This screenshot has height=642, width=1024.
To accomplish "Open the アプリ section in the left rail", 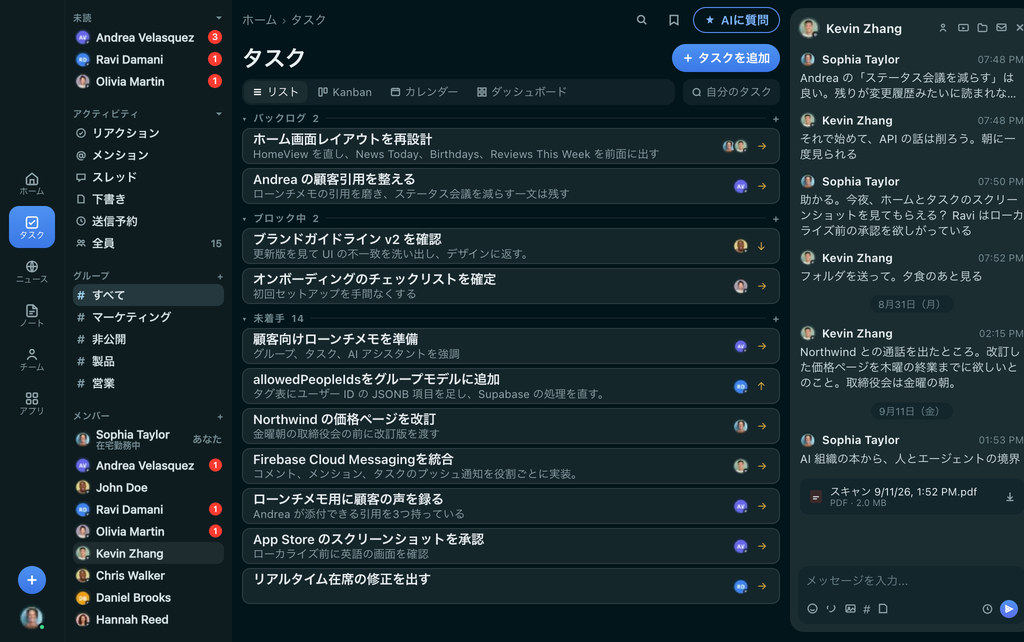I will (31, 403).
